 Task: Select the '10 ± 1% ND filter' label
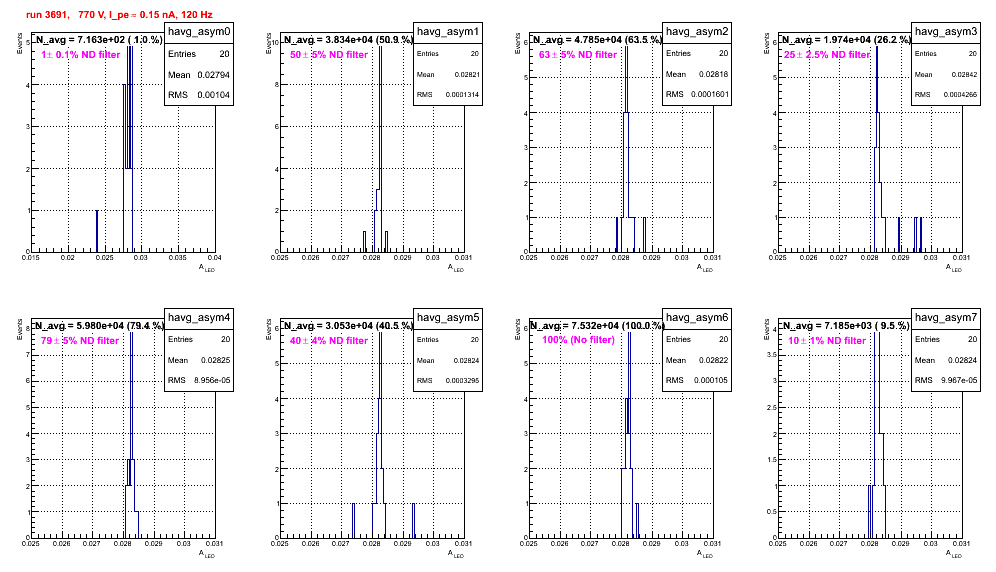coord(827,341)
